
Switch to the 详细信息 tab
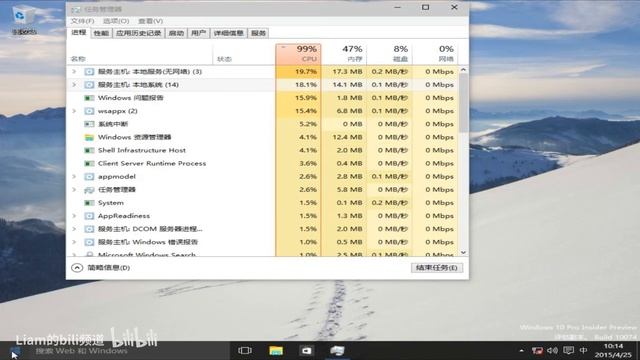(x=229, y=33)
